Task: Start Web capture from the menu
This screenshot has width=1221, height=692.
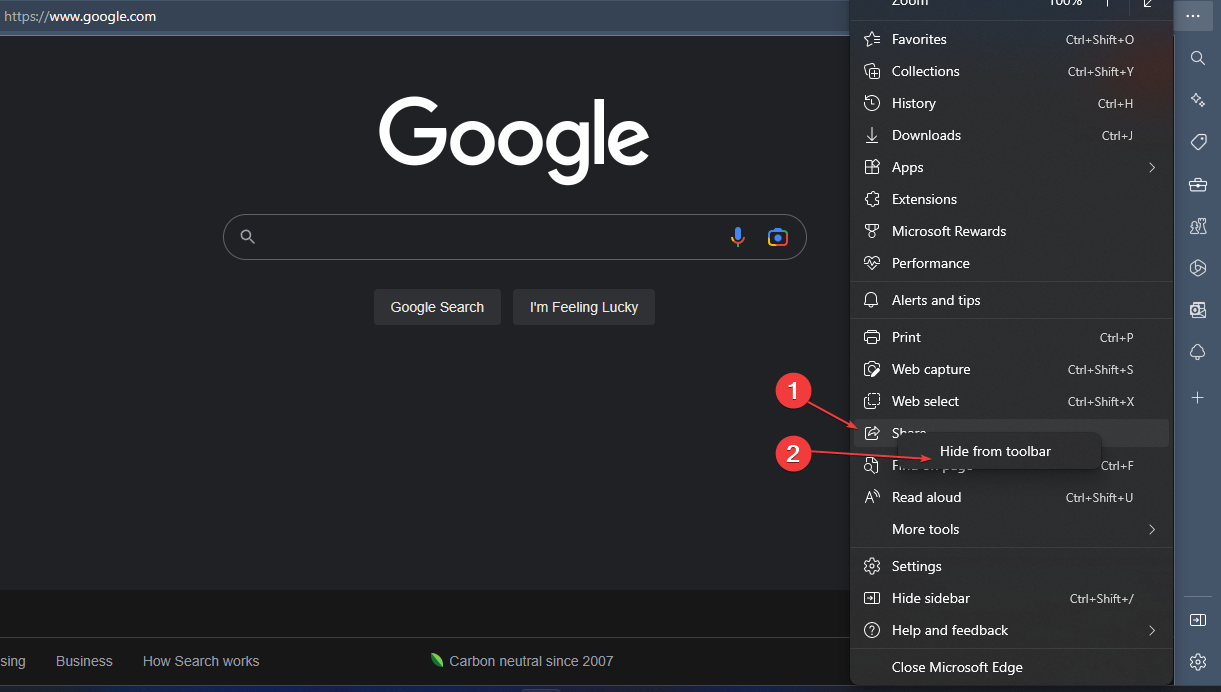Action: coord(1010,369)
